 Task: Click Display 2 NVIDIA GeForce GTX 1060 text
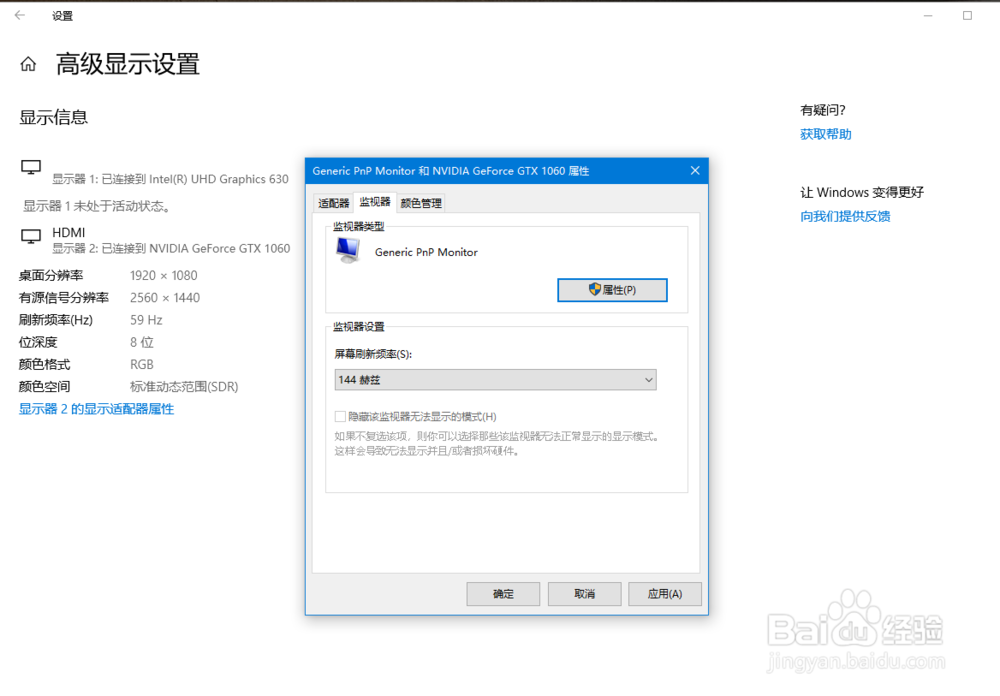click(x=171, y=248)
